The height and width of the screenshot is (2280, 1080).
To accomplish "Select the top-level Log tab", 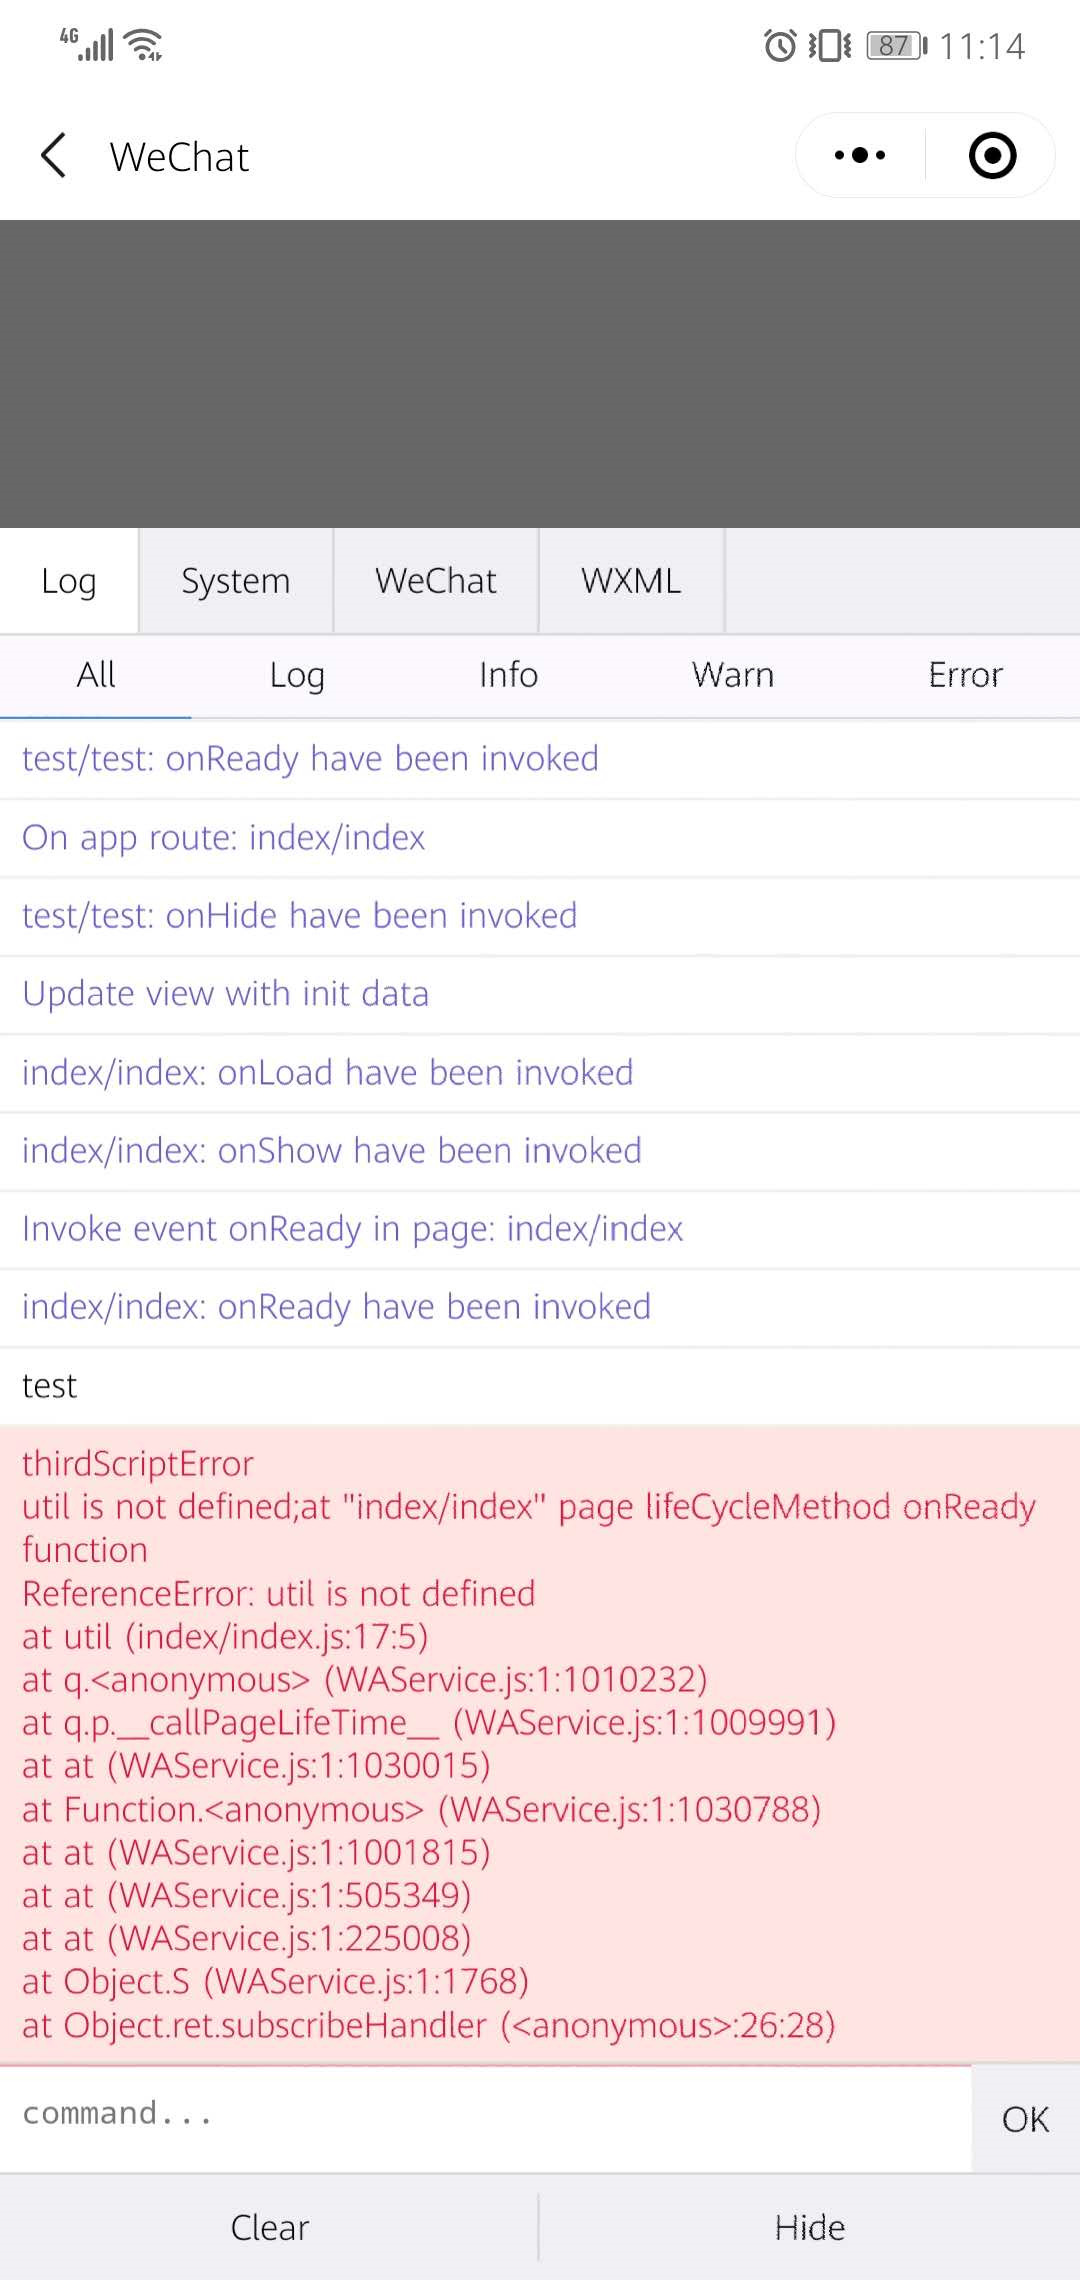I will click(x=69, y=581).
